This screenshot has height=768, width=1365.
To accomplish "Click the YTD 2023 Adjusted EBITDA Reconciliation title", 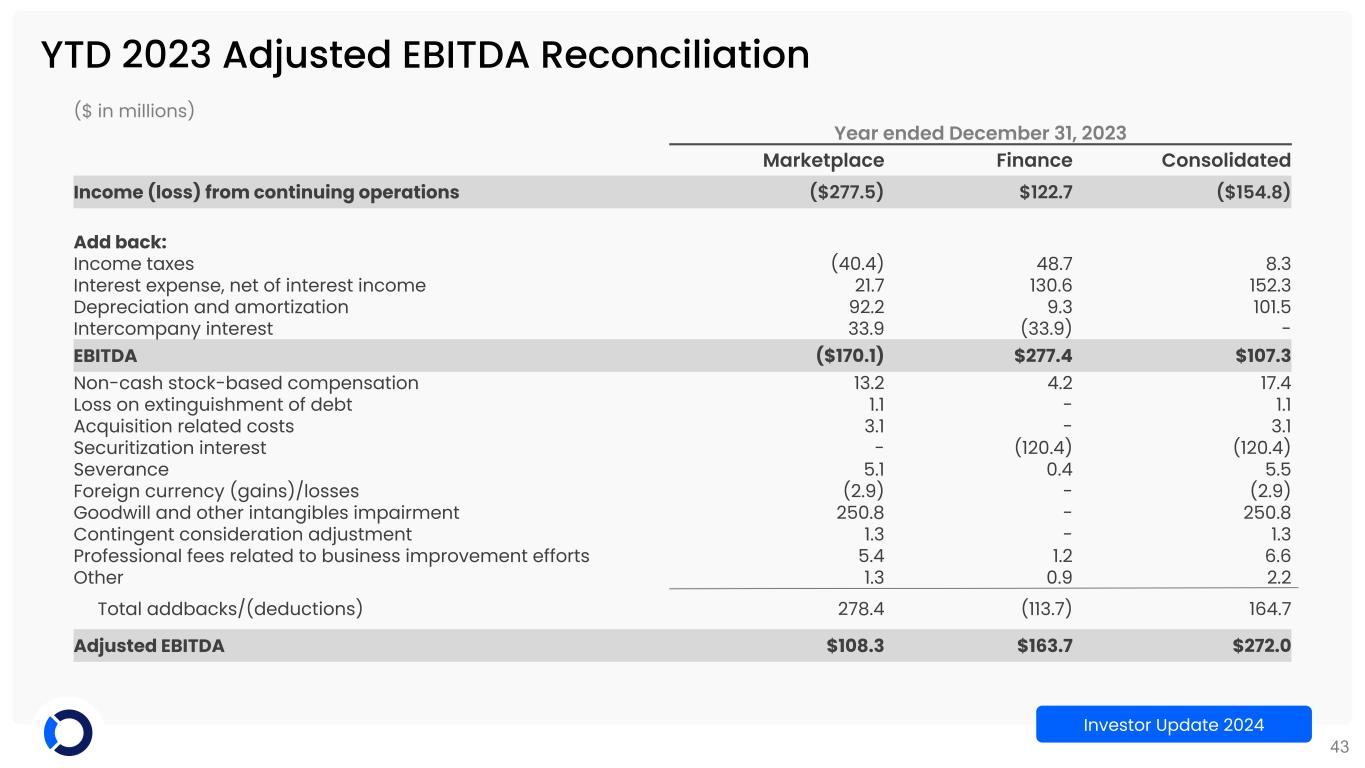I will (425, 55).
